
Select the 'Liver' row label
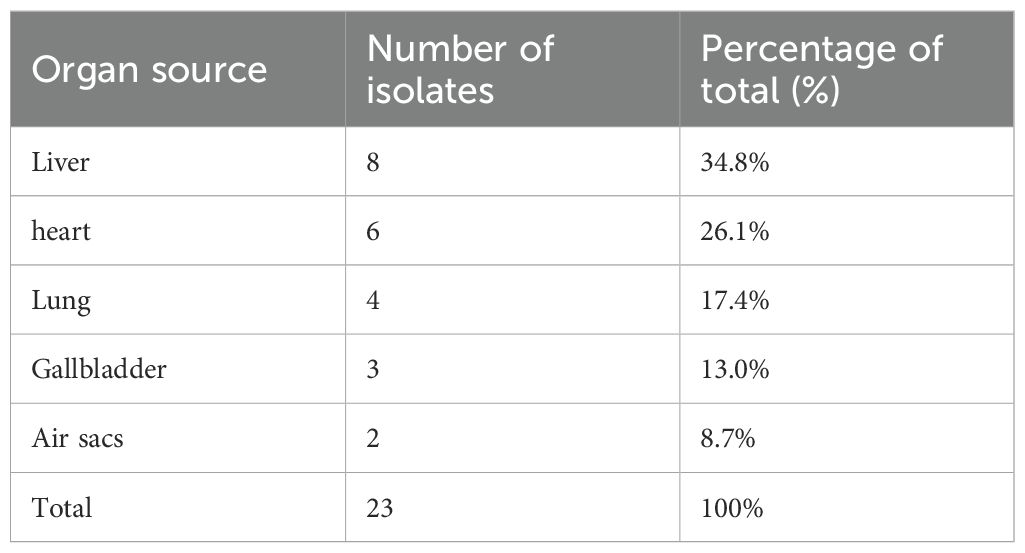pyautogui.click(x=61, y=161)
